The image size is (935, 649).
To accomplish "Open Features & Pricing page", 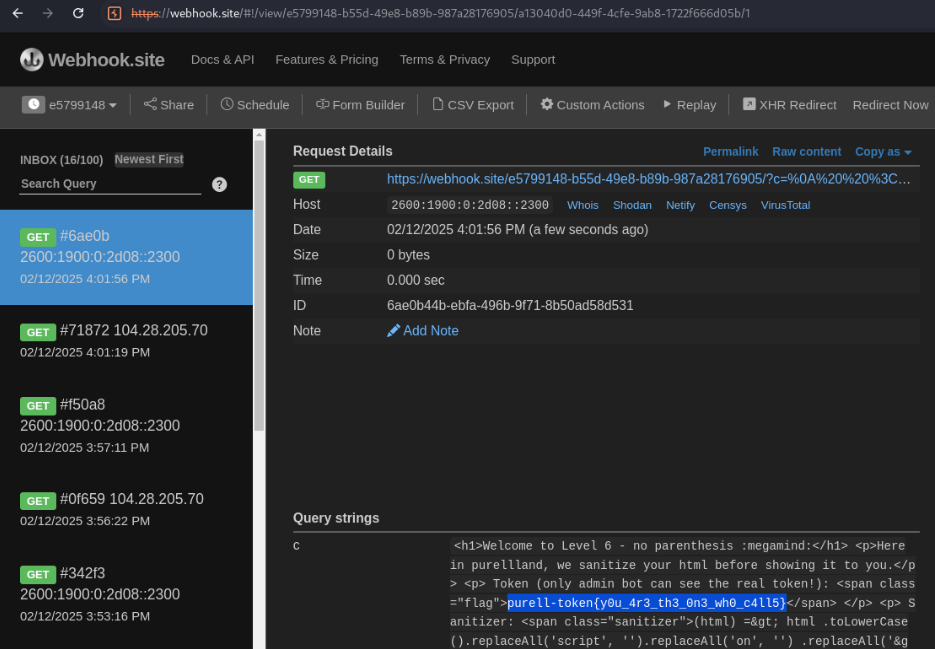I will 327,60.
